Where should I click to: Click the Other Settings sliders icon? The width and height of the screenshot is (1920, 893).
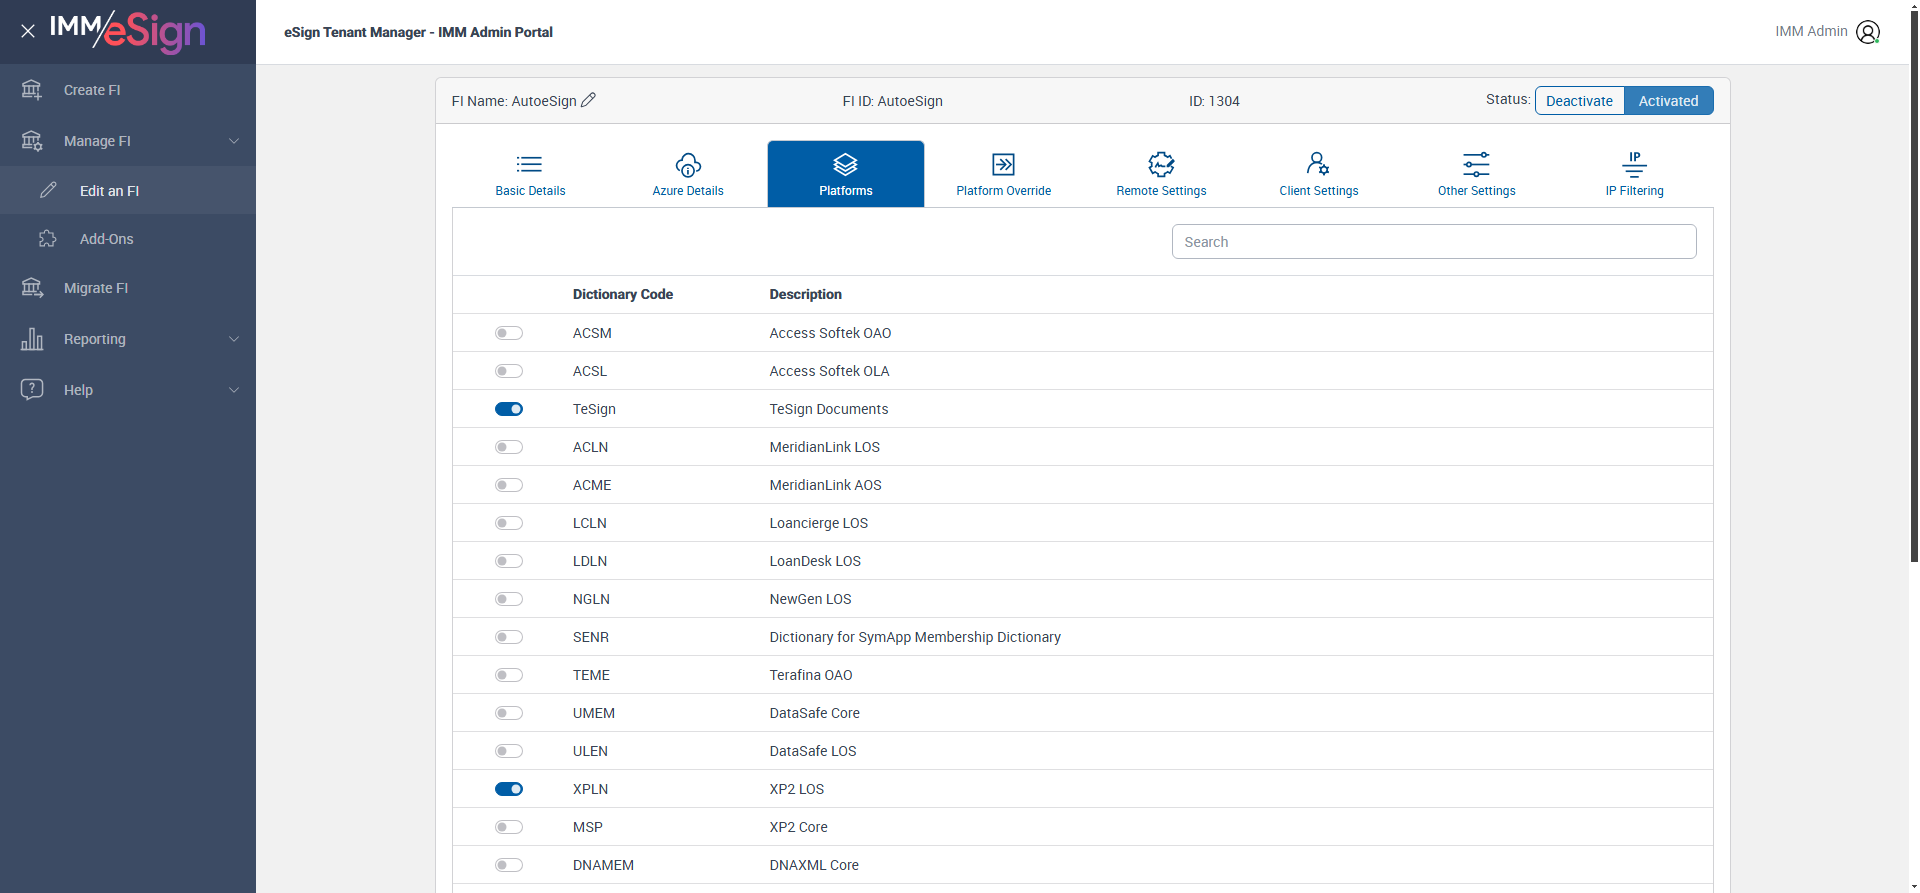1476,164
